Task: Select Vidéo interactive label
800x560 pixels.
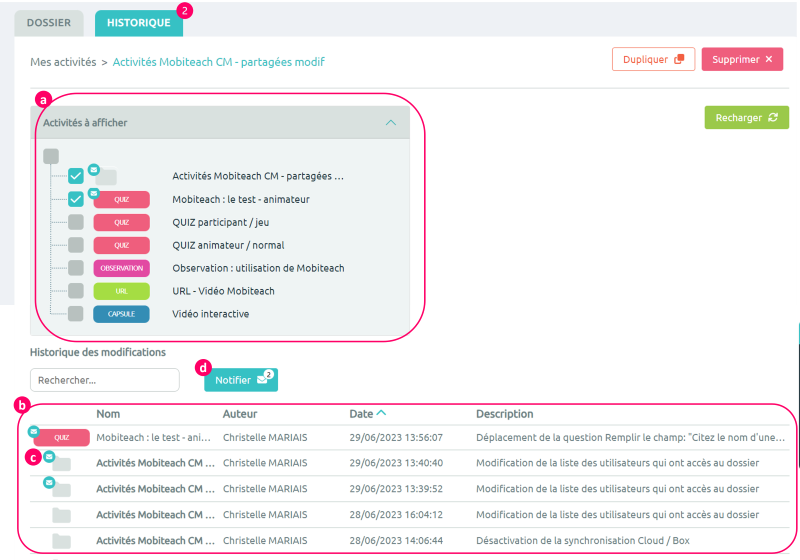Action: [210, 314]
